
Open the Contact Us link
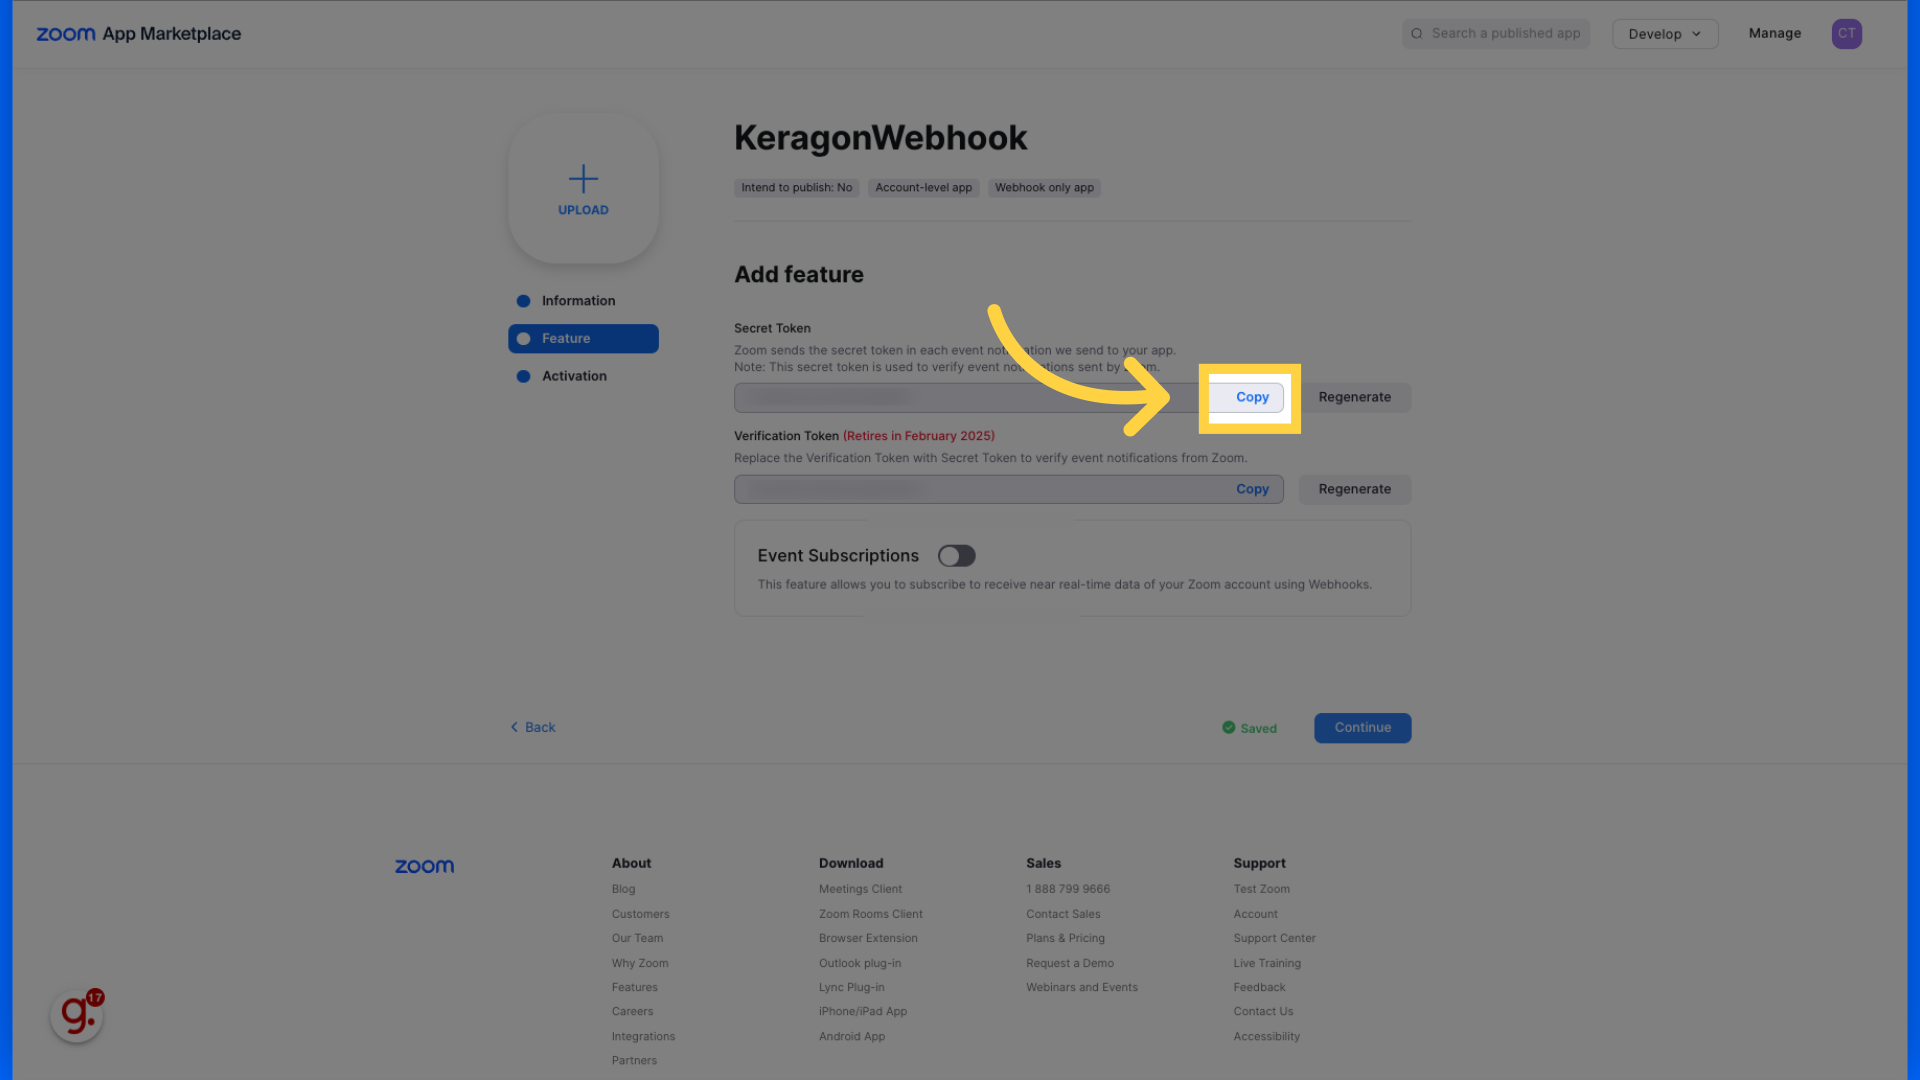coord(1263,1012)
